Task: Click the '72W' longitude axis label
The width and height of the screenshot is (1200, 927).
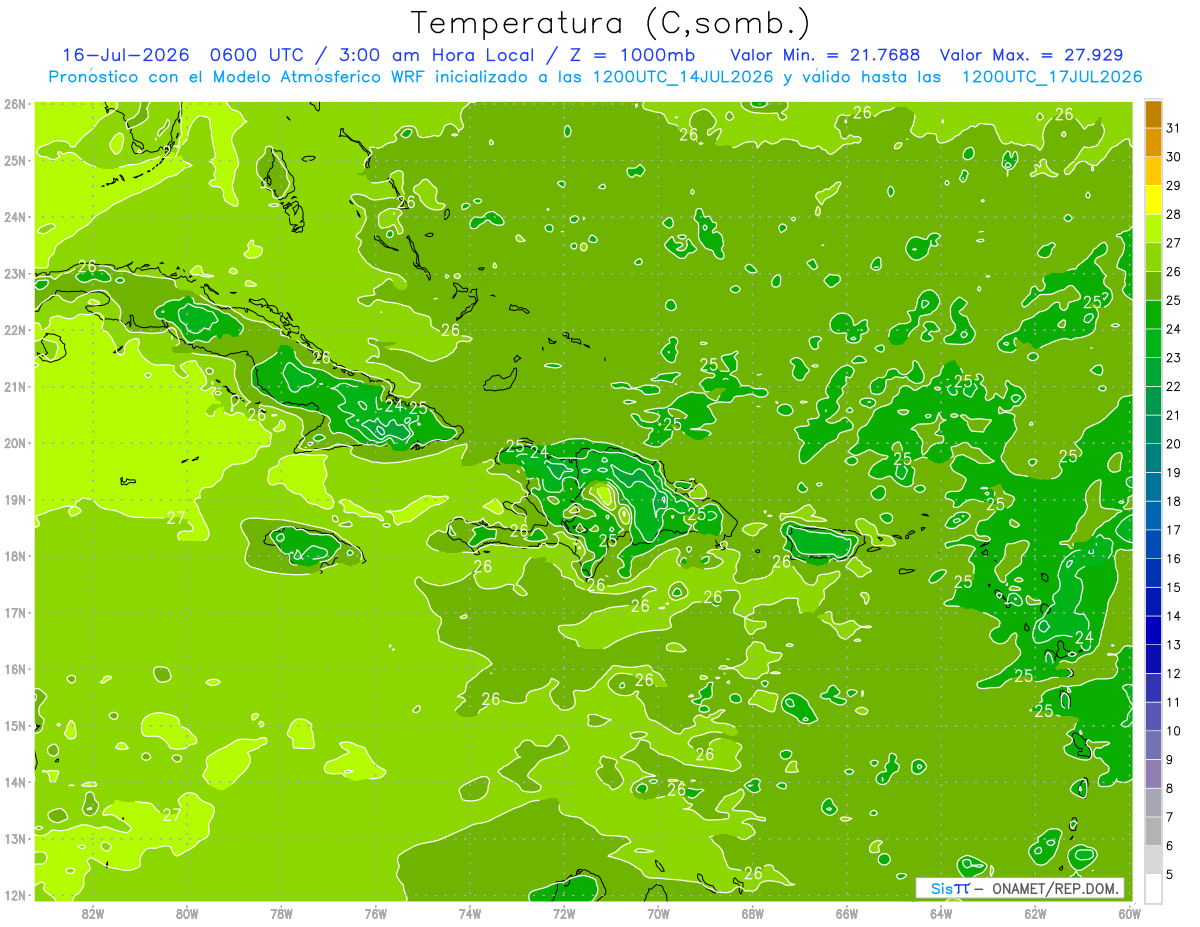Action: coord(564,913)
